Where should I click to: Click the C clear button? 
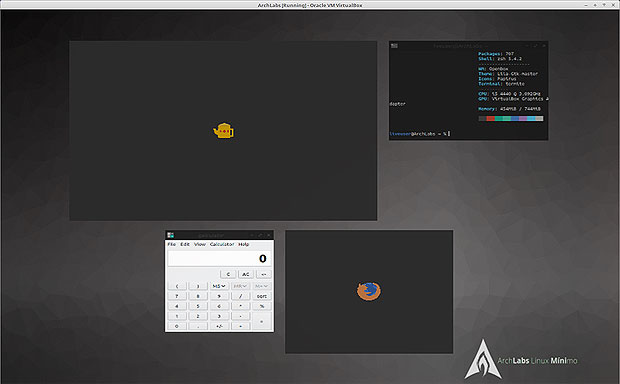click(x=228, y=274)
